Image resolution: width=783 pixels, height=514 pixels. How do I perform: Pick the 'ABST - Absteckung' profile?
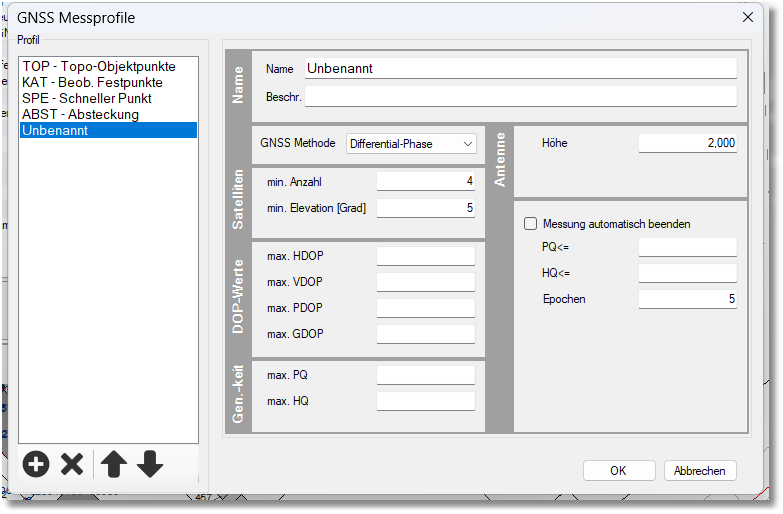coord(80,115)
